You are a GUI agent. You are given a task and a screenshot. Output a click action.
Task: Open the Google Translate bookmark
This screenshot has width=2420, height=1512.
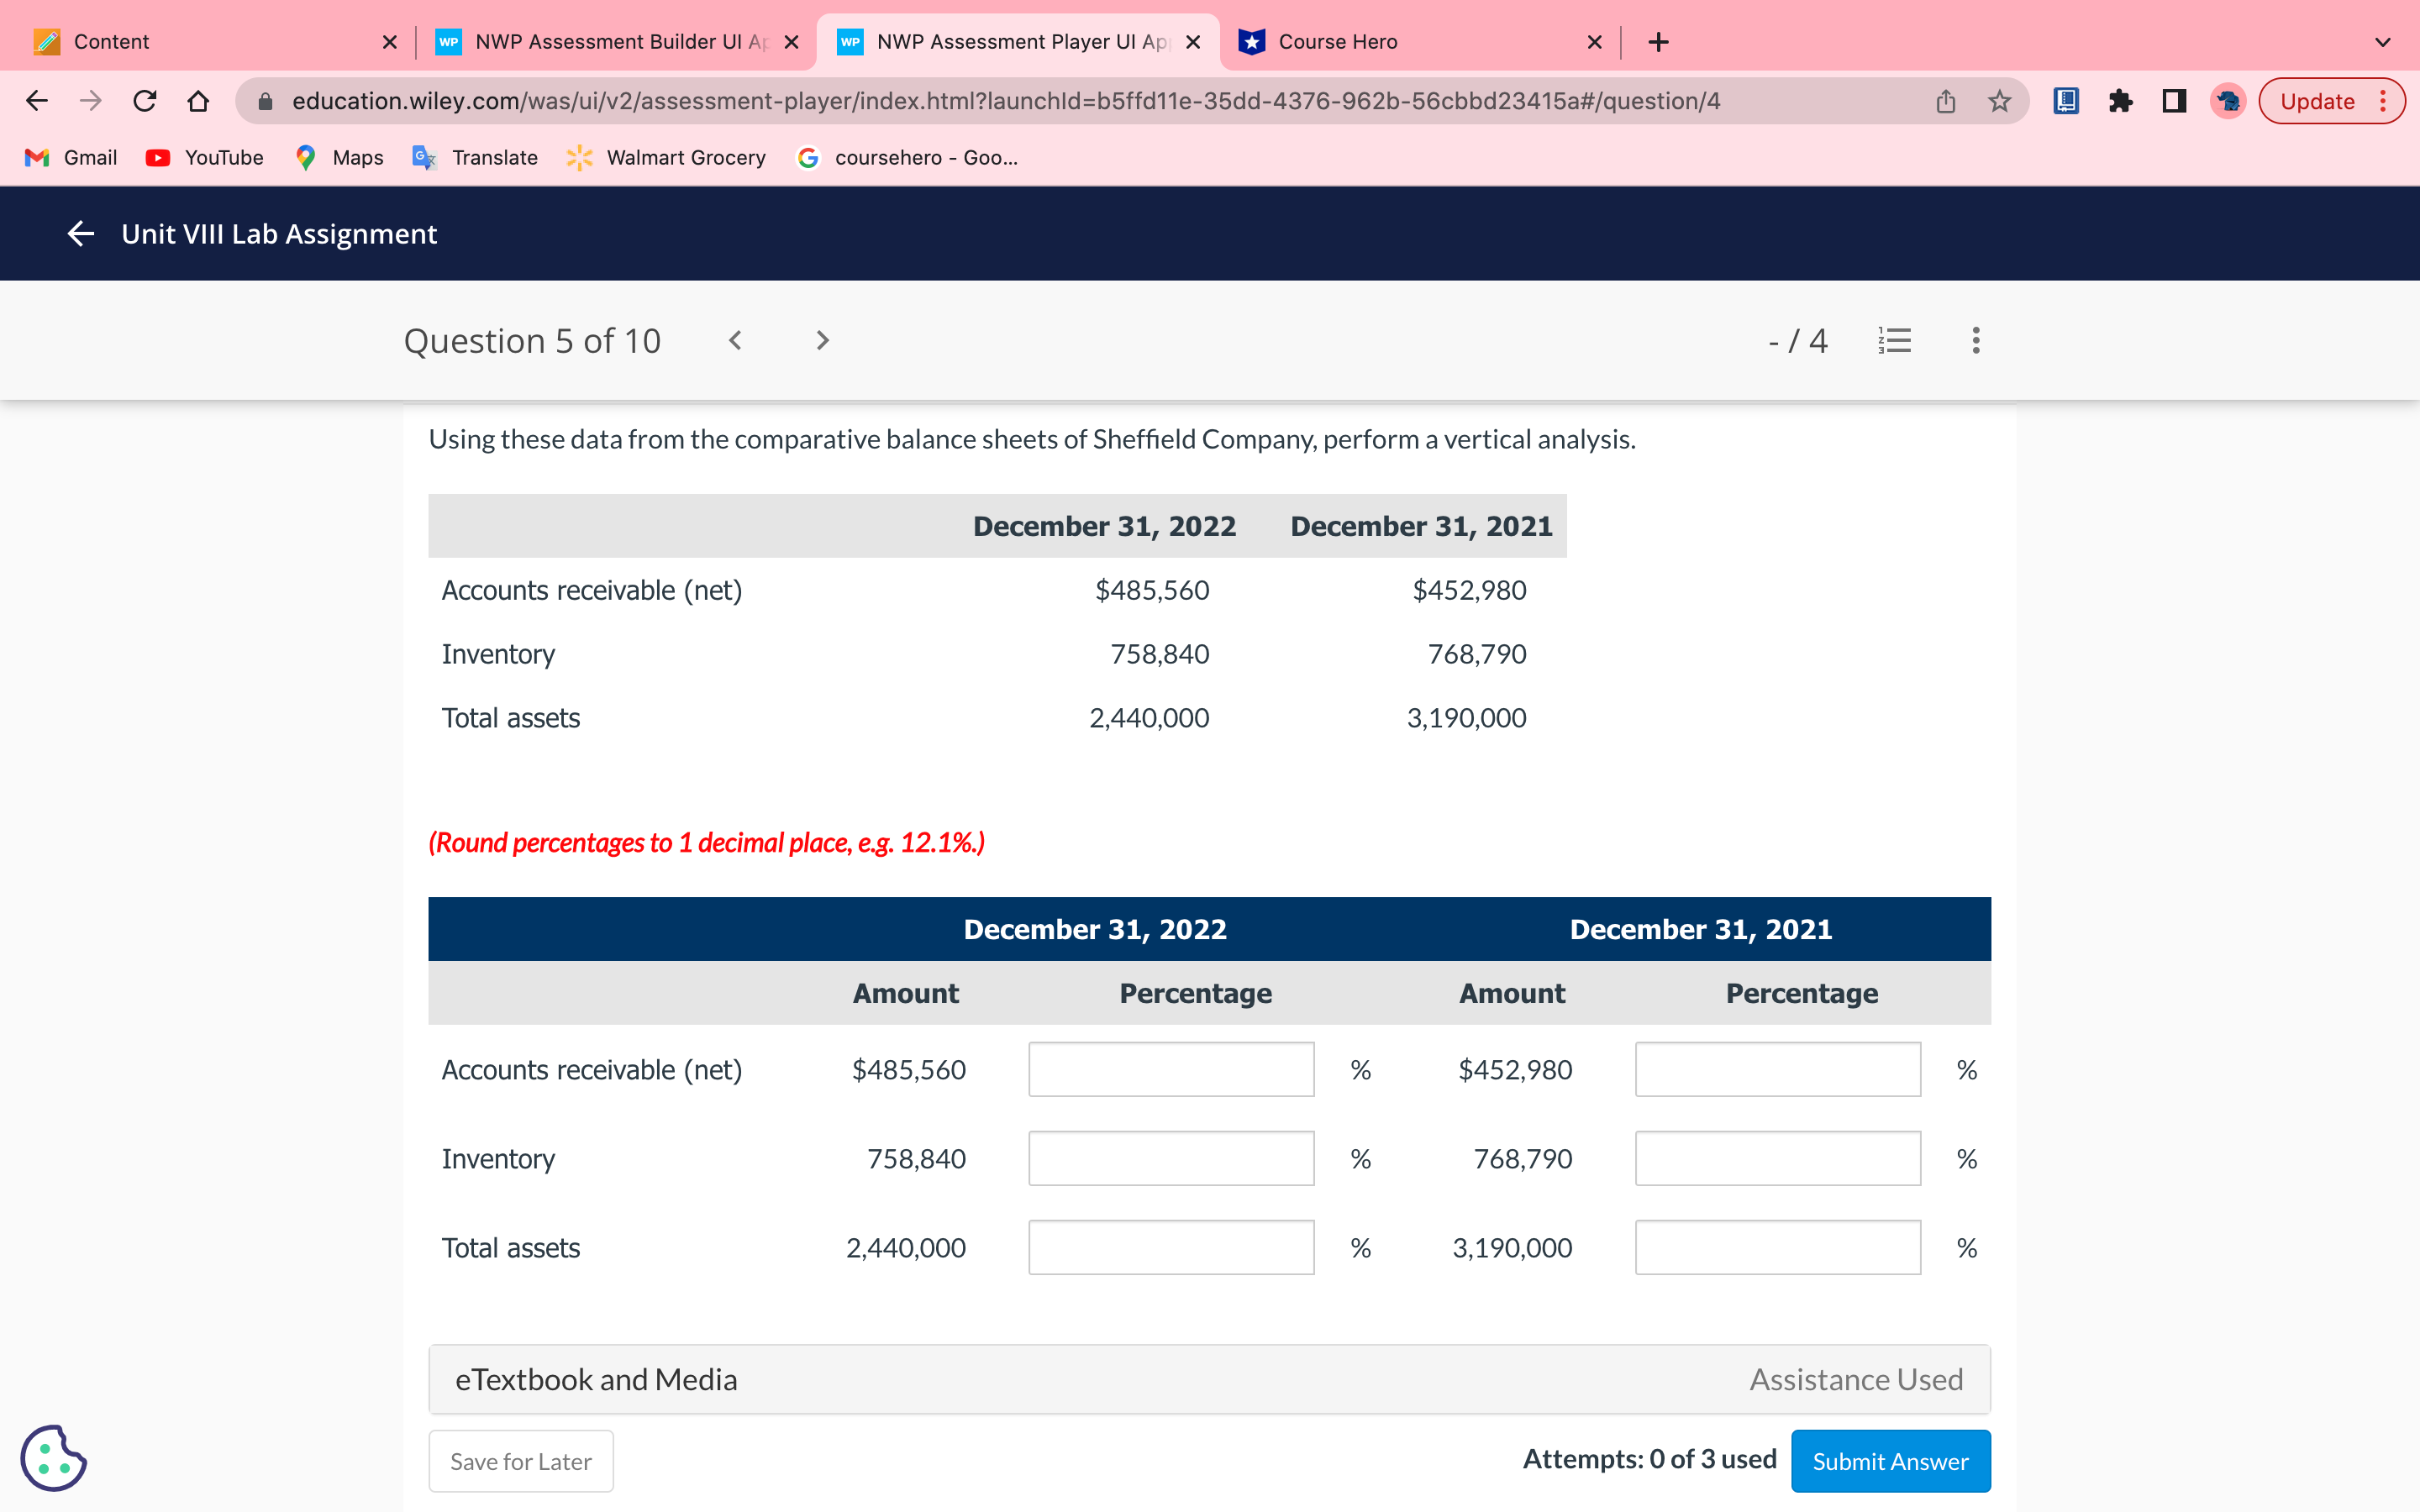pyautogui.click(x=474, y=157)
